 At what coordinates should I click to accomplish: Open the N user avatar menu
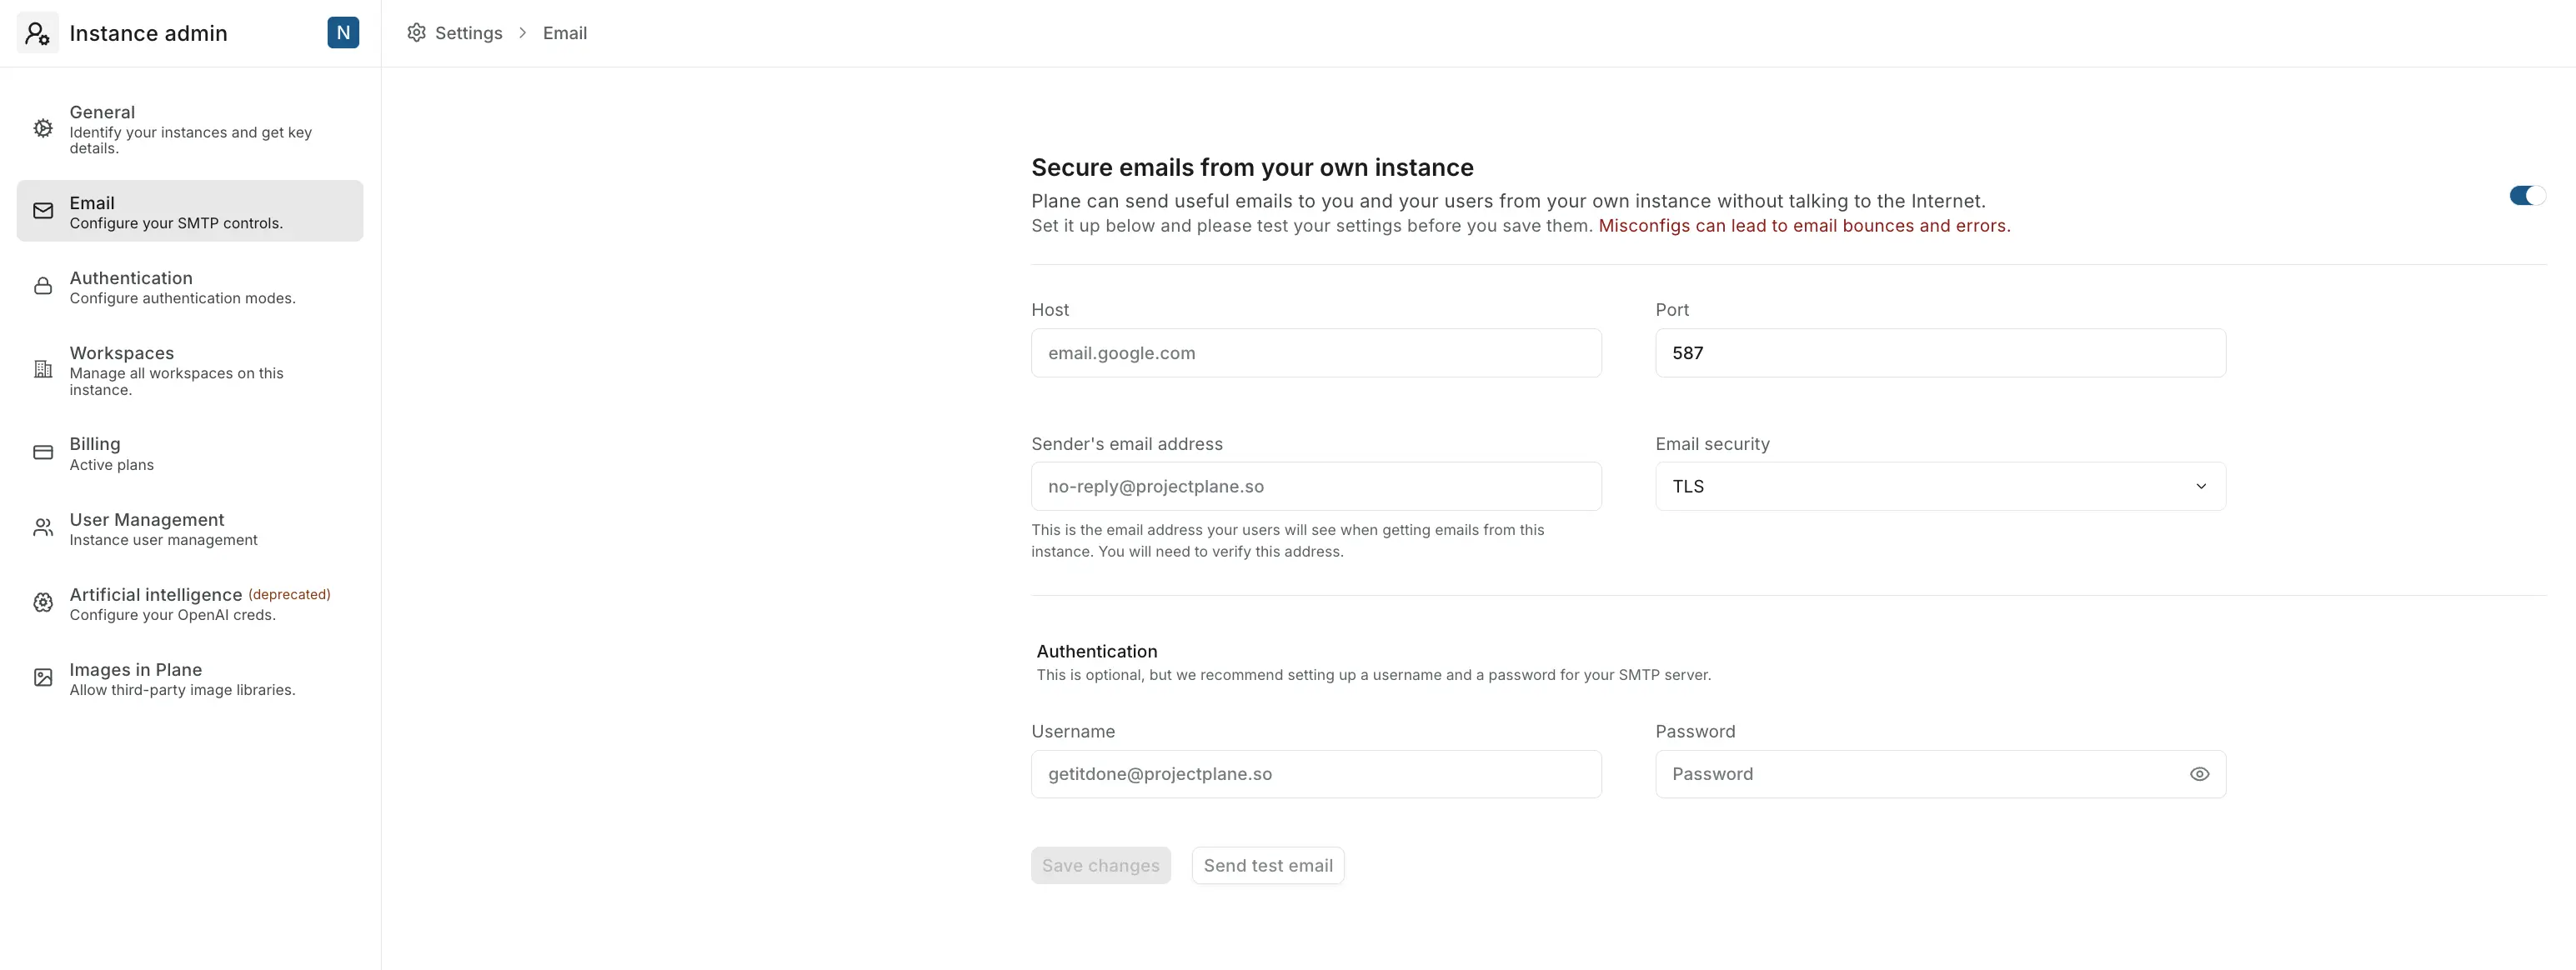343,33
